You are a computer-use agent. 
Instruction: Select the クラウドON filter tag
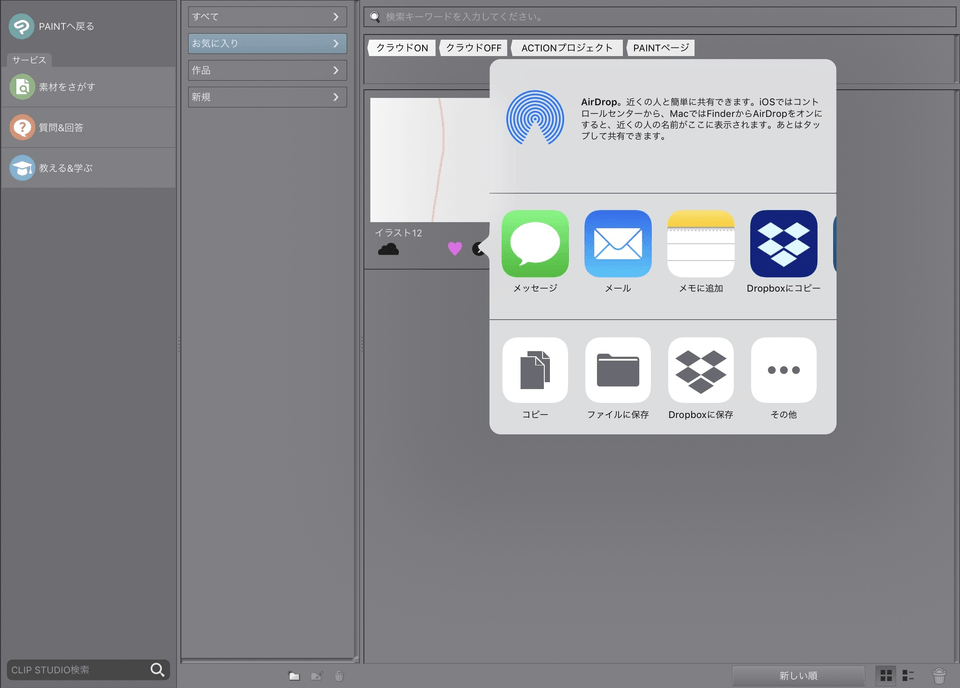pos(402,48)
